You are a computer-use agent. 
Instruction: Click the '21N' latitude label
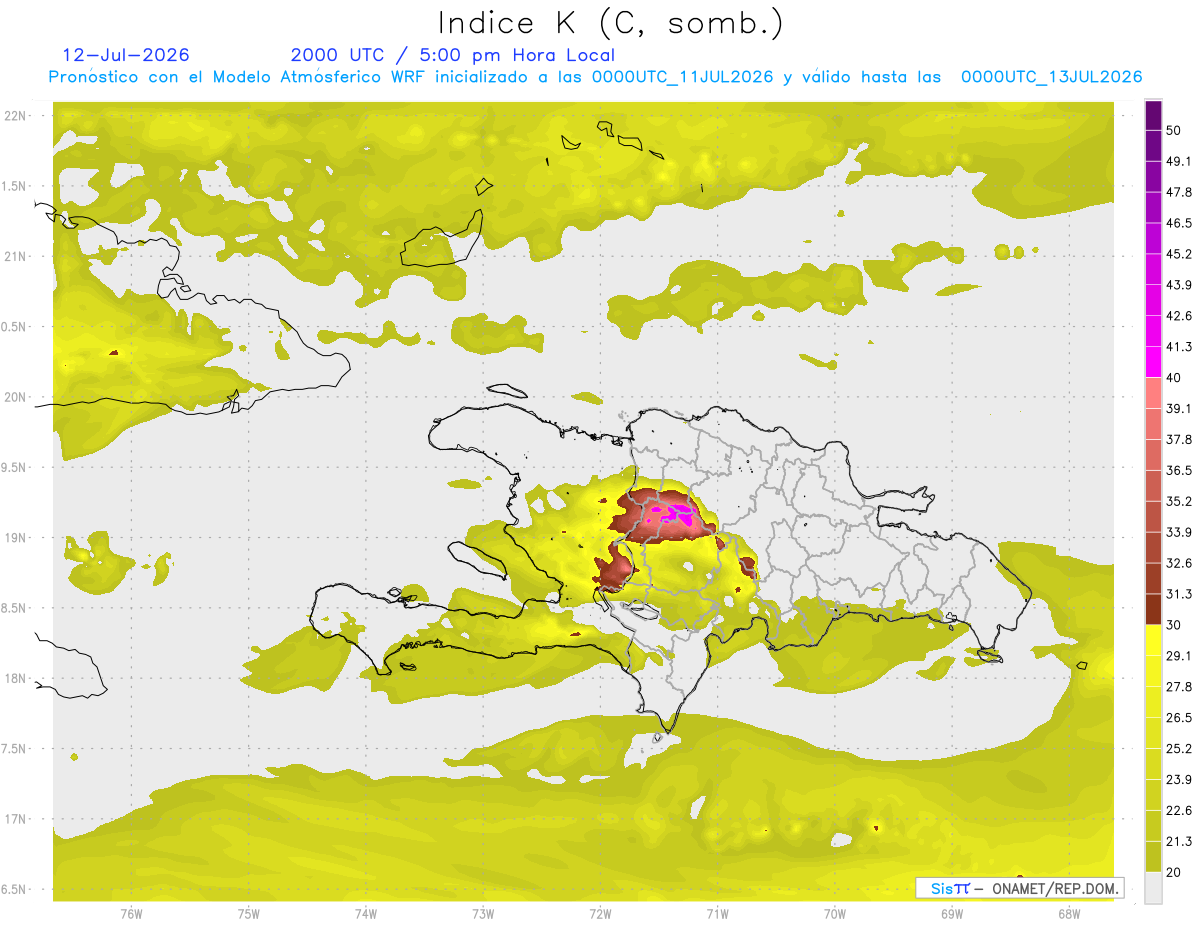pos(17,256)
